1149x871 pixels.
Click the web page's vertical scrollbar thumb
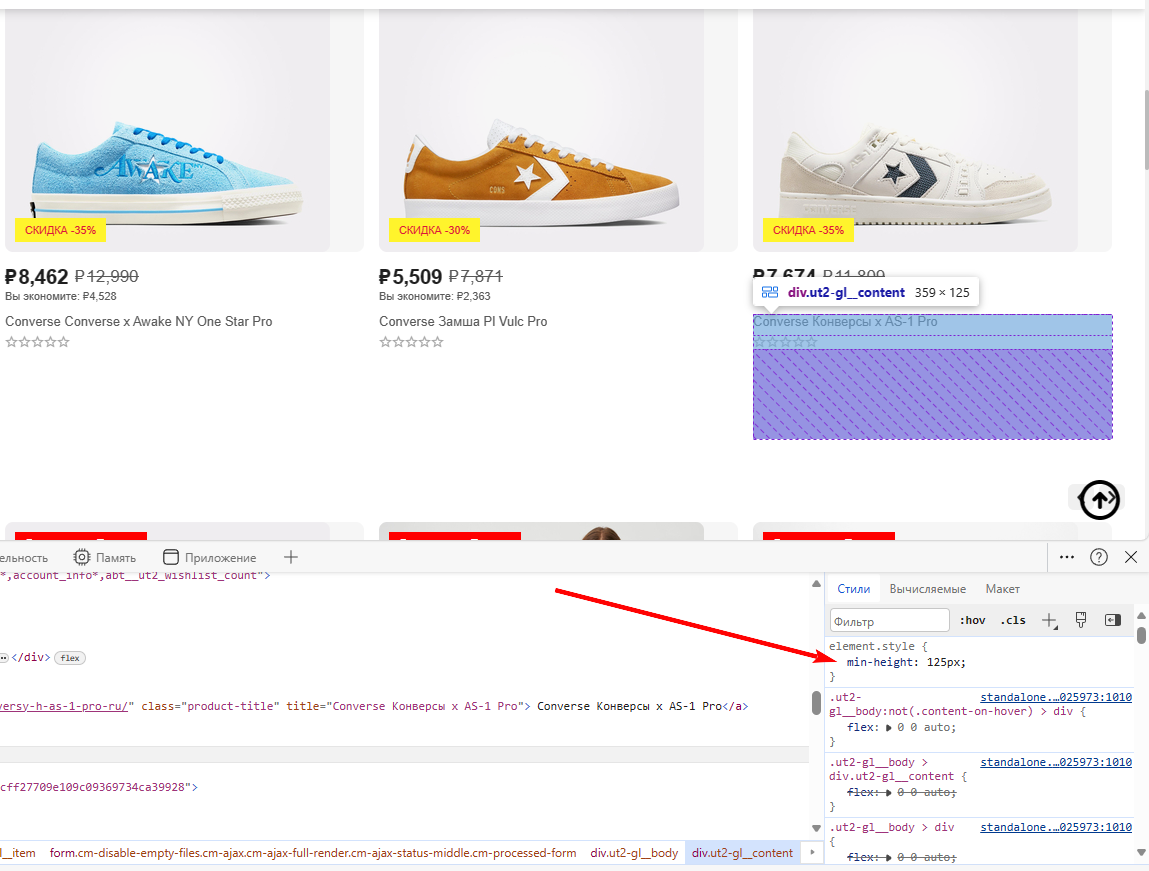click(x=1146, y=130)
